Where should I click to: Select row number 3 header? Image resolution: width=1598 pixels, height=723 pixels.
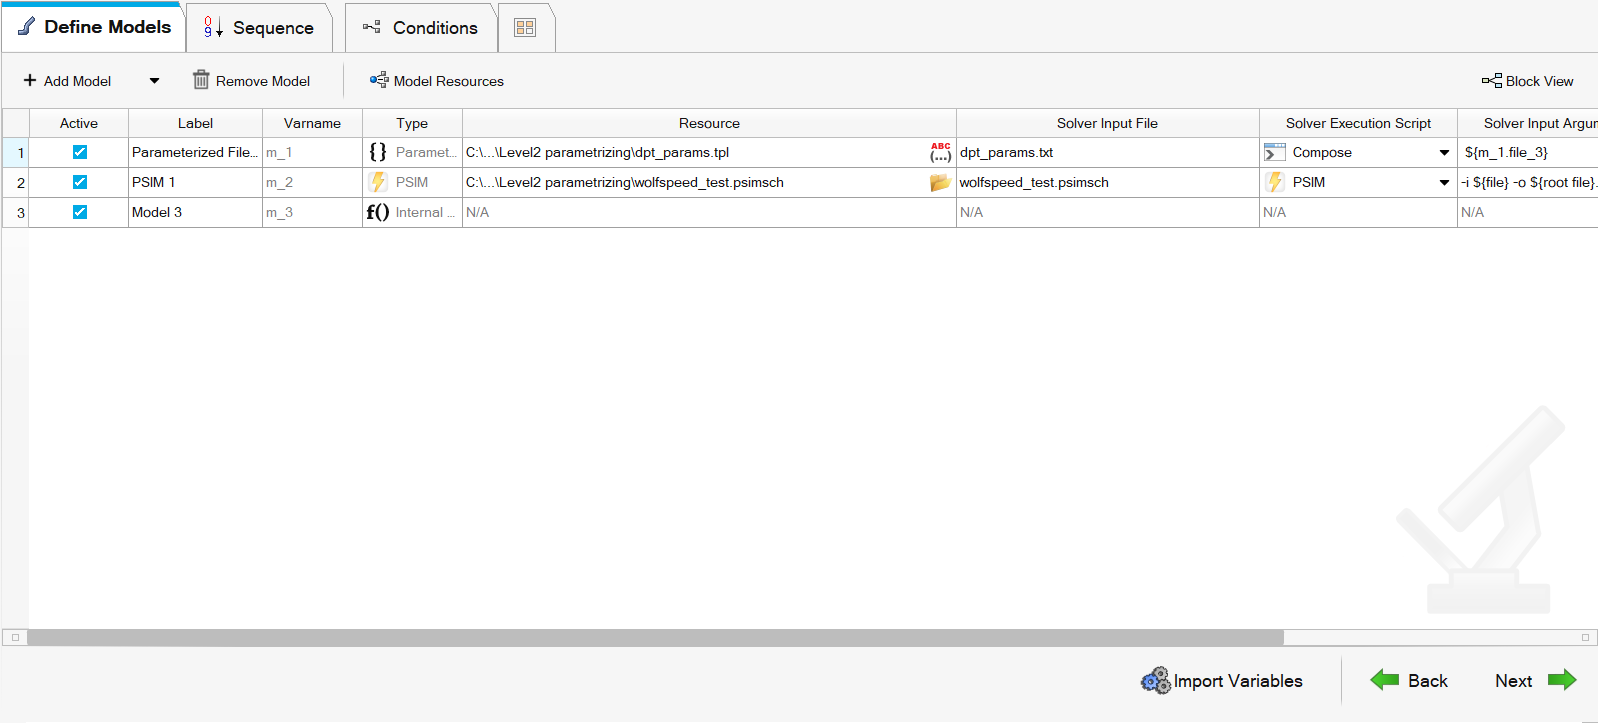[x=16, y=212]
